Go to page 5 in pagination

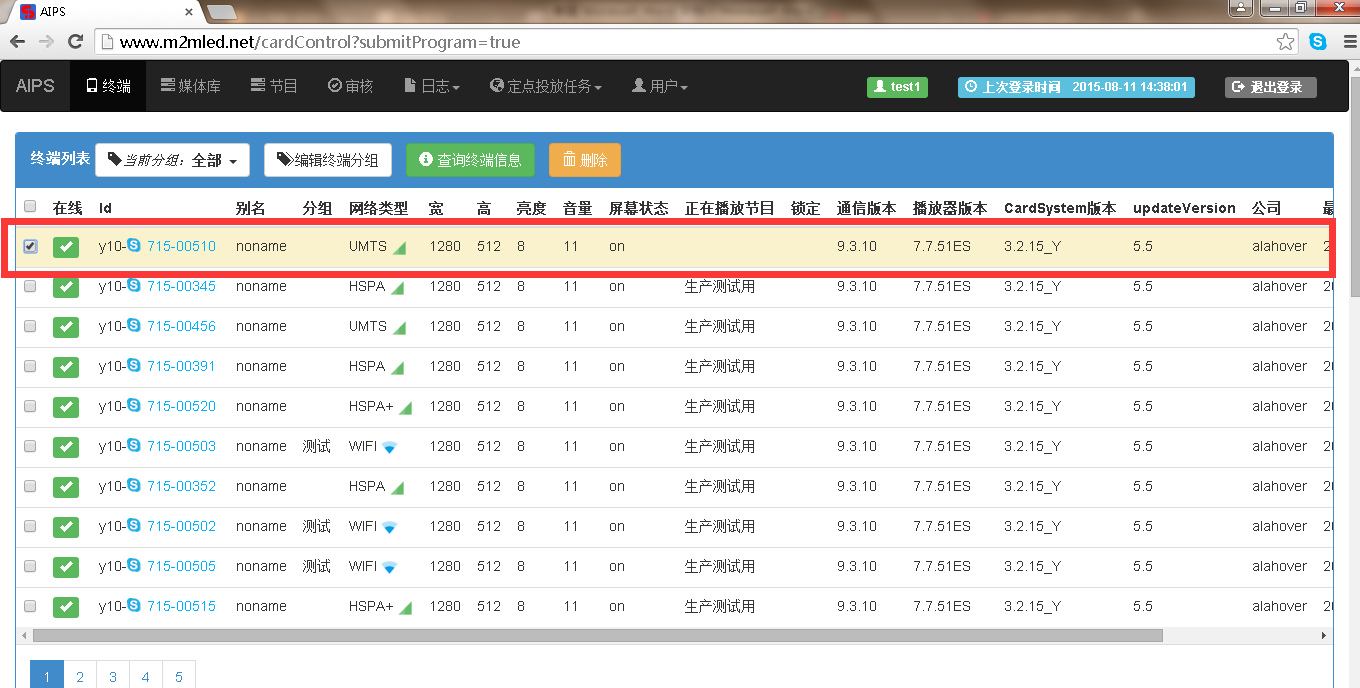tap(179, 677)
